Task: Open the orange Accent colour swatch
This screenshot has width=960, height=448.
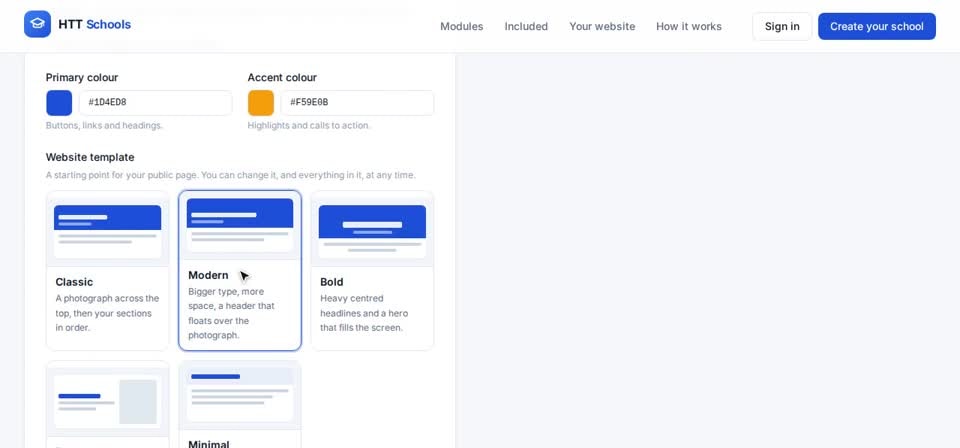Action: (261, 103)
